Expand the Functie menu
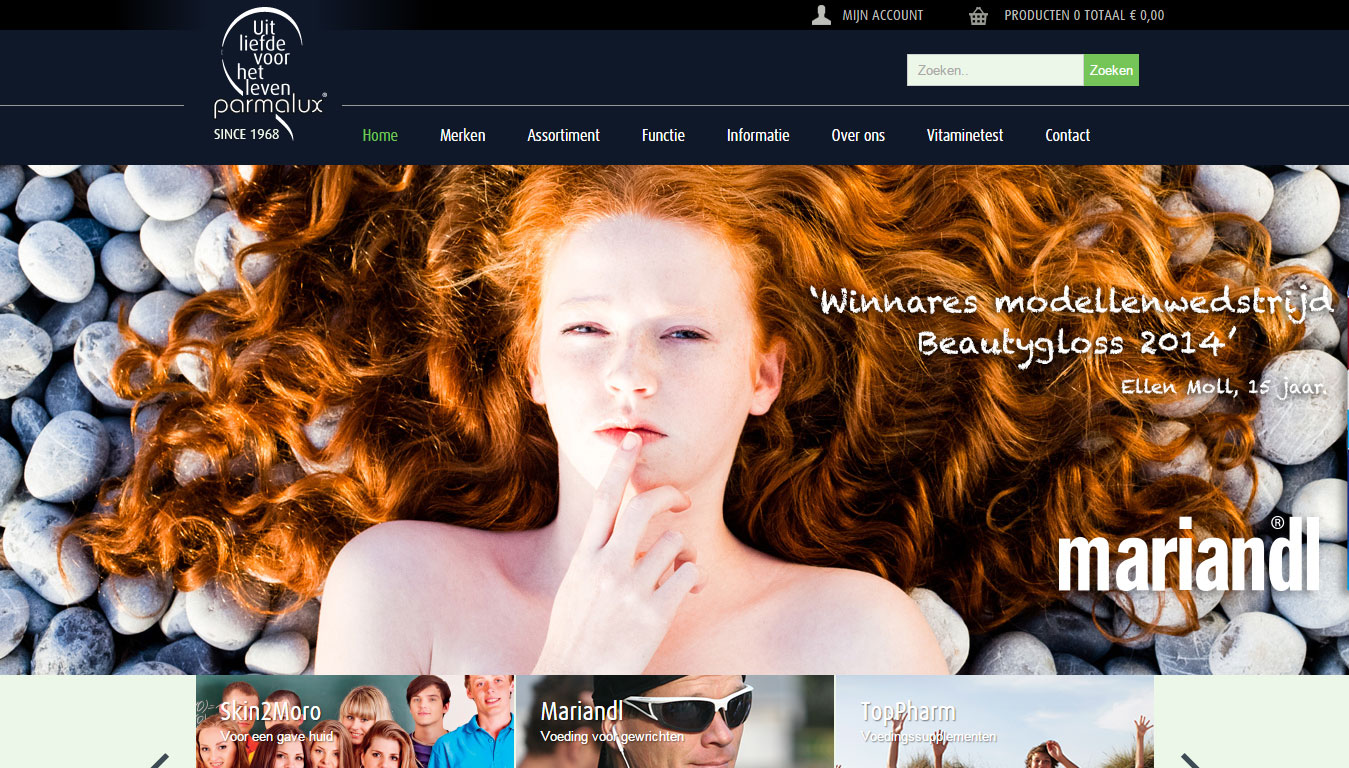The image size is (1349, 768). tap(663, 135)
